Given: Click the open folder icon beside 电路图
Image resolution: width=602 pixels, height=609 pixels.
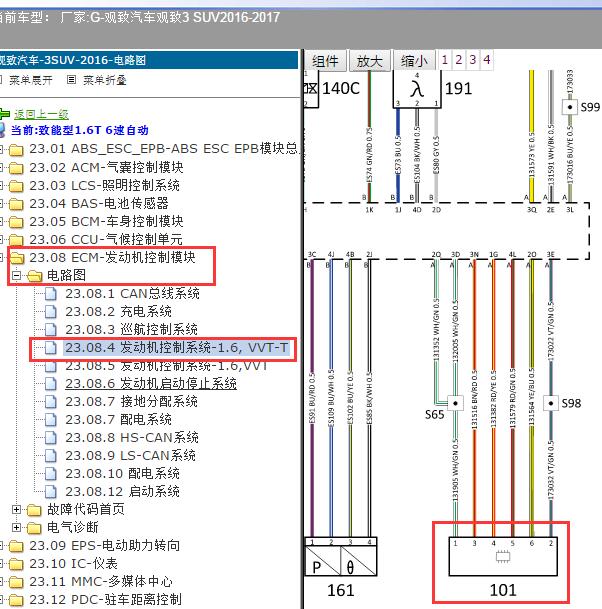Looking at the screenshot, I should coord(34,276).
